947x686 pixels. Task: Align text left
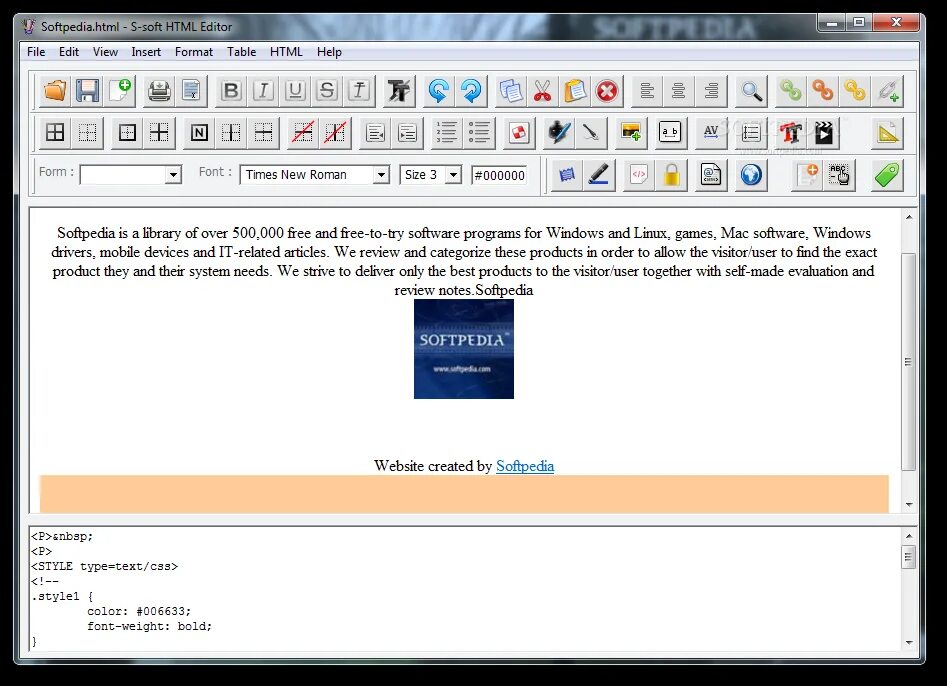[647, 91]
